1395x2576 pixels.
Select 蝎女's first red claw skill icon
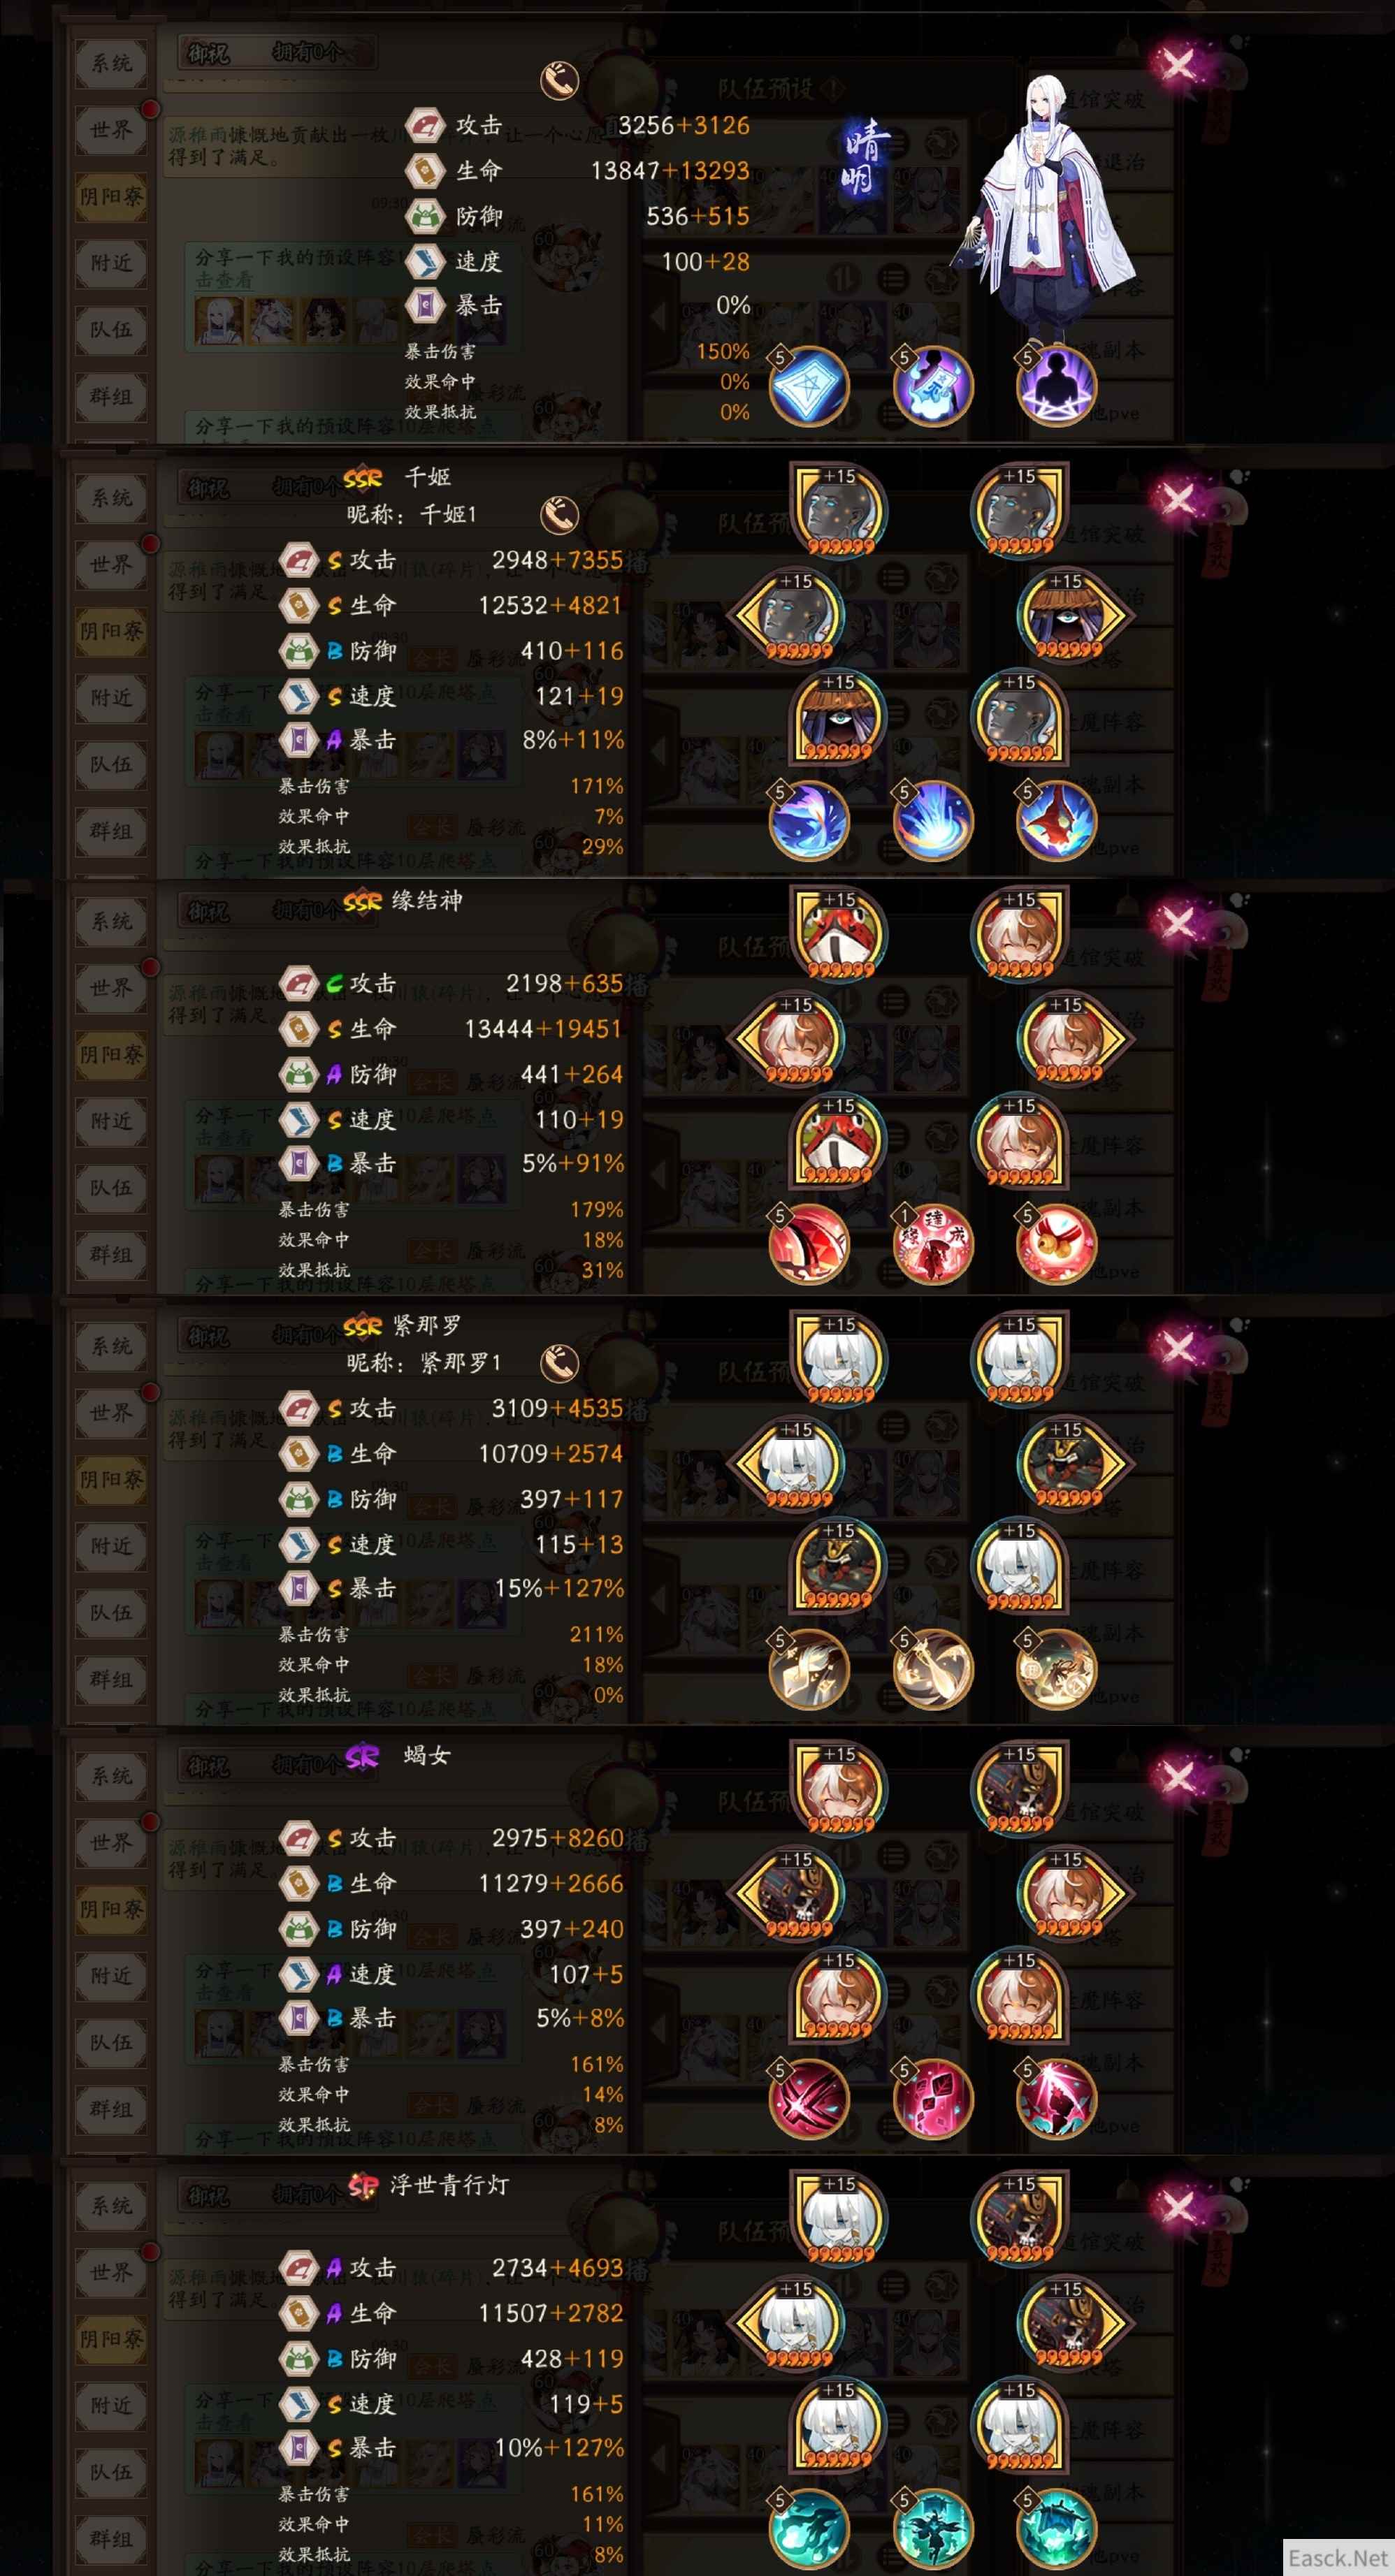pos(808,2098)
